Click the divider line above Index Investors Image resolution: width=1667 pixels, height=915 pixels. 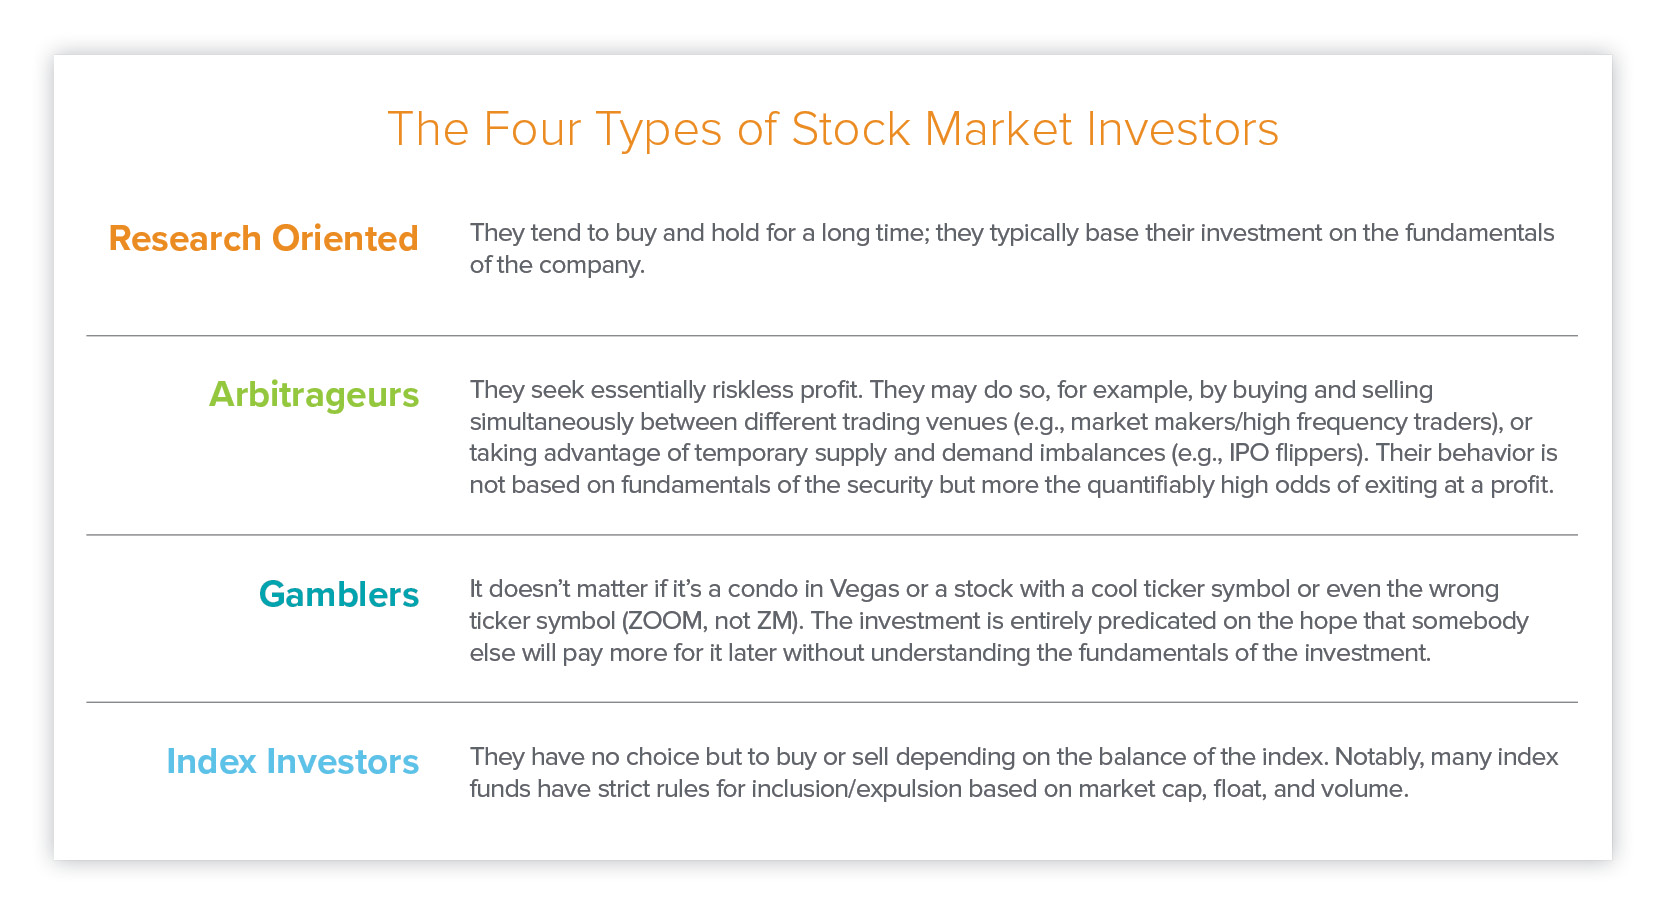[832, 702]
